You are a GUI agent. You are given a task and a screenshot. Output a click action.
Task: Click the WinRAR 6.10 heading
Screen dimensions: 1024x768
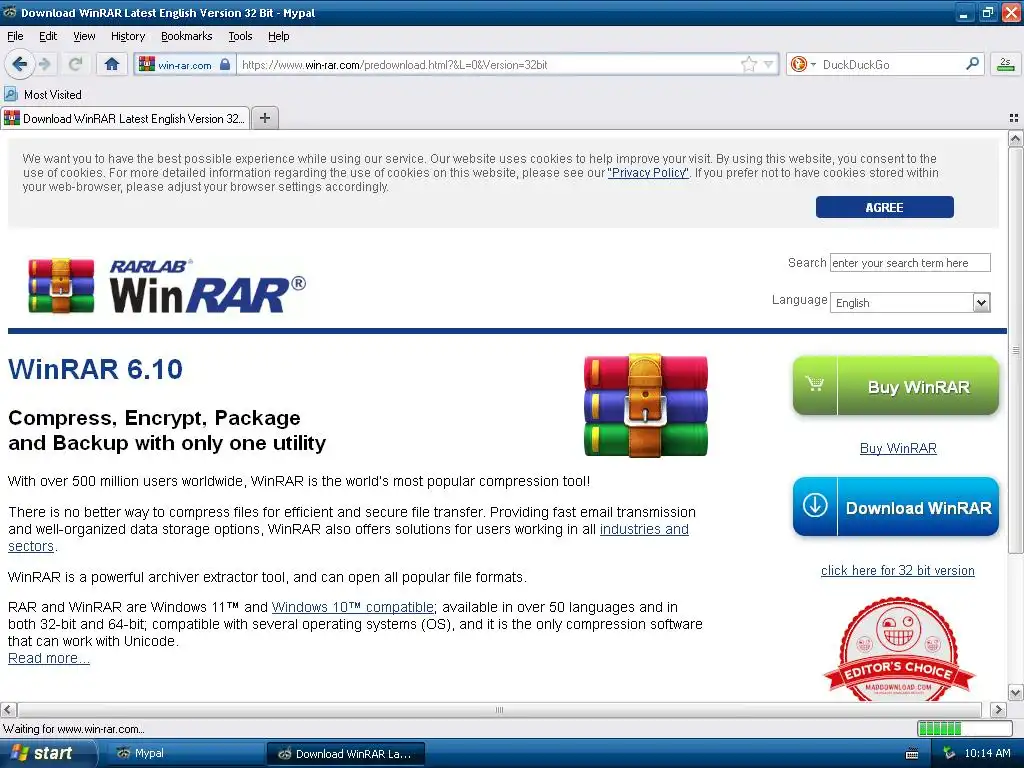point(95,369)
